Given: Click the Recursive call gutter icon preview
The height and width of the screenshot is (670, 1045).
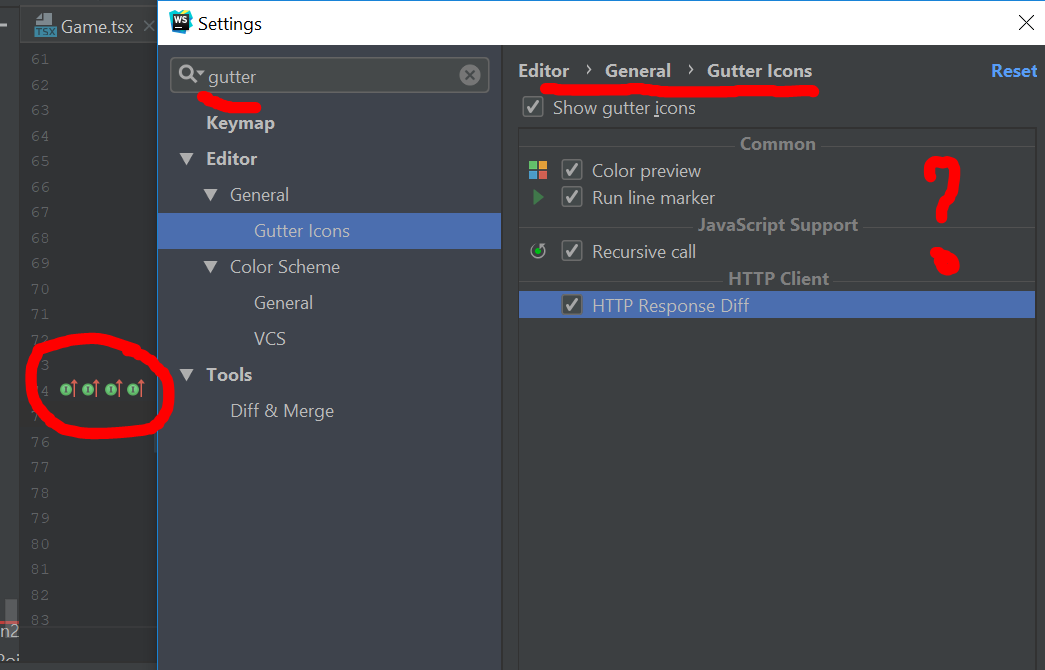Looking at the screenshot, I should pos(537,251).
